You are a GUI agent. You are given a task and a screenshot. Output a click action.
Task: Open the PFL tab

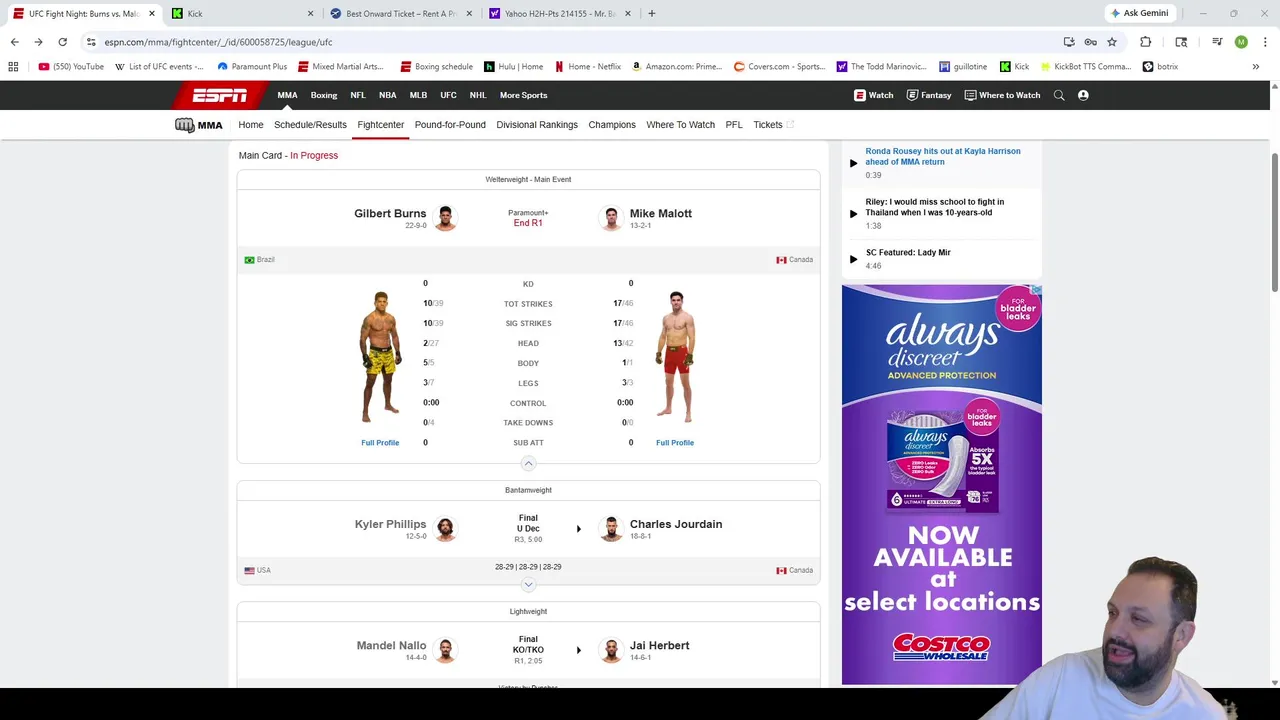[x=734, y=125]
